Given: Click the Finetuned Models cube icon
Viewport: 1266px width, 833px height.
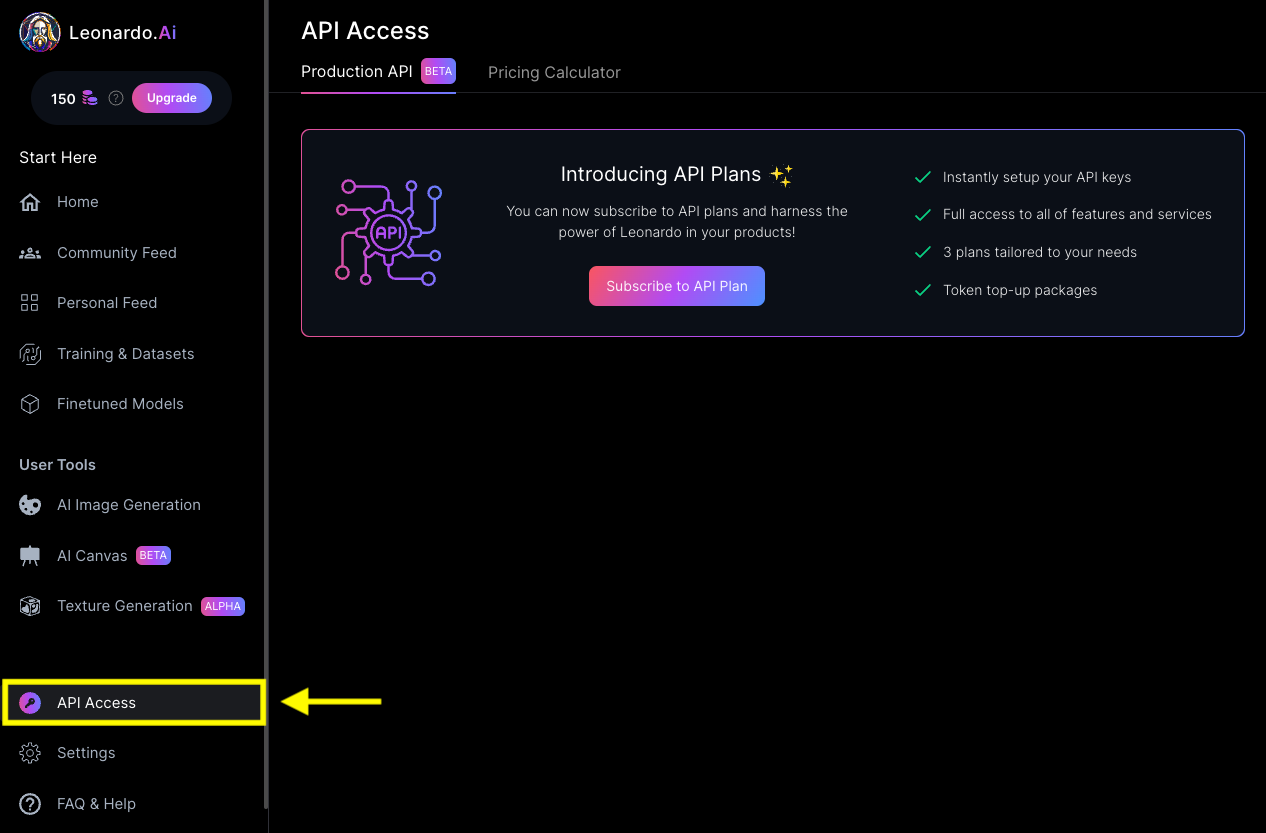Looking at the screenshot, I should (x=30, y=404).
